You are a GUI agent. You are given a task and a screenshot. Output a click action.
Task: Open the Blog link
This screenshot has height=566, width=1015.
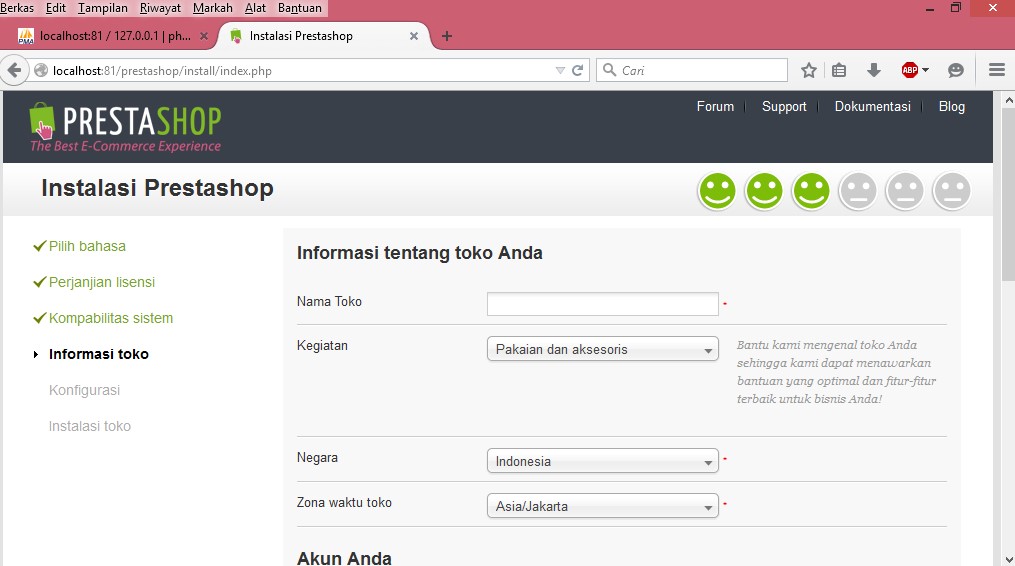(952, 106)
